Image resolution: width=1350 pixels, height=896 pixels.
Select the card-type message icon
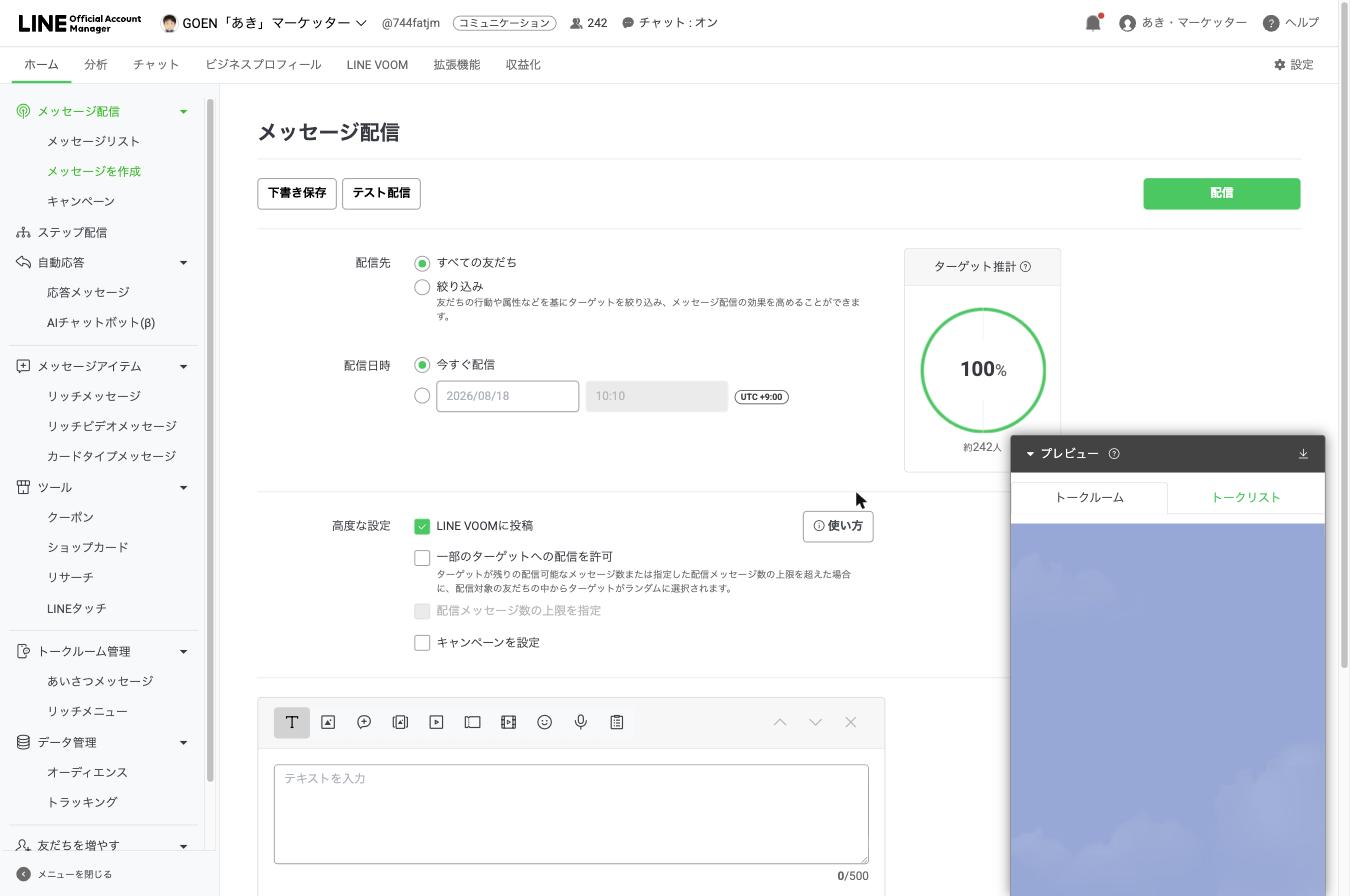tap(472, 722)
